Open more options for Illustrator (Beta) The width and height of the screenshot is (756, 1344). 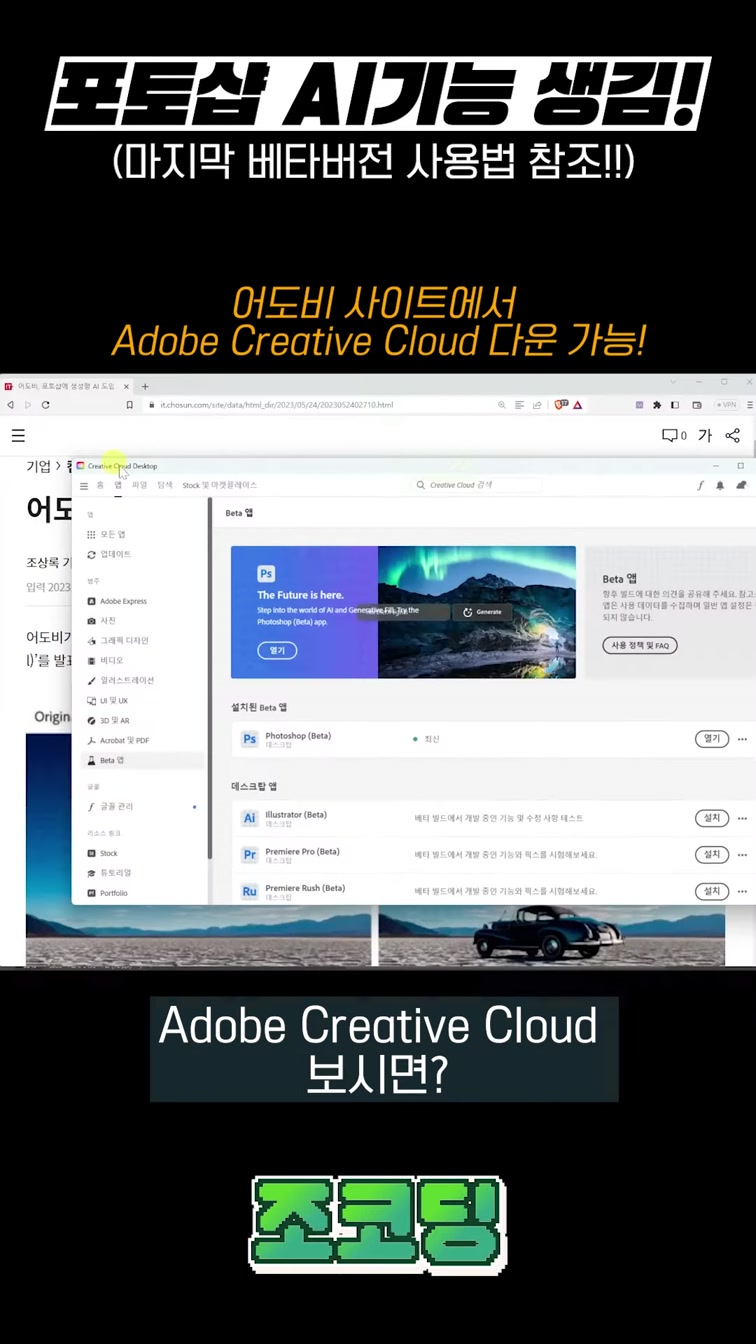[742, 818]
